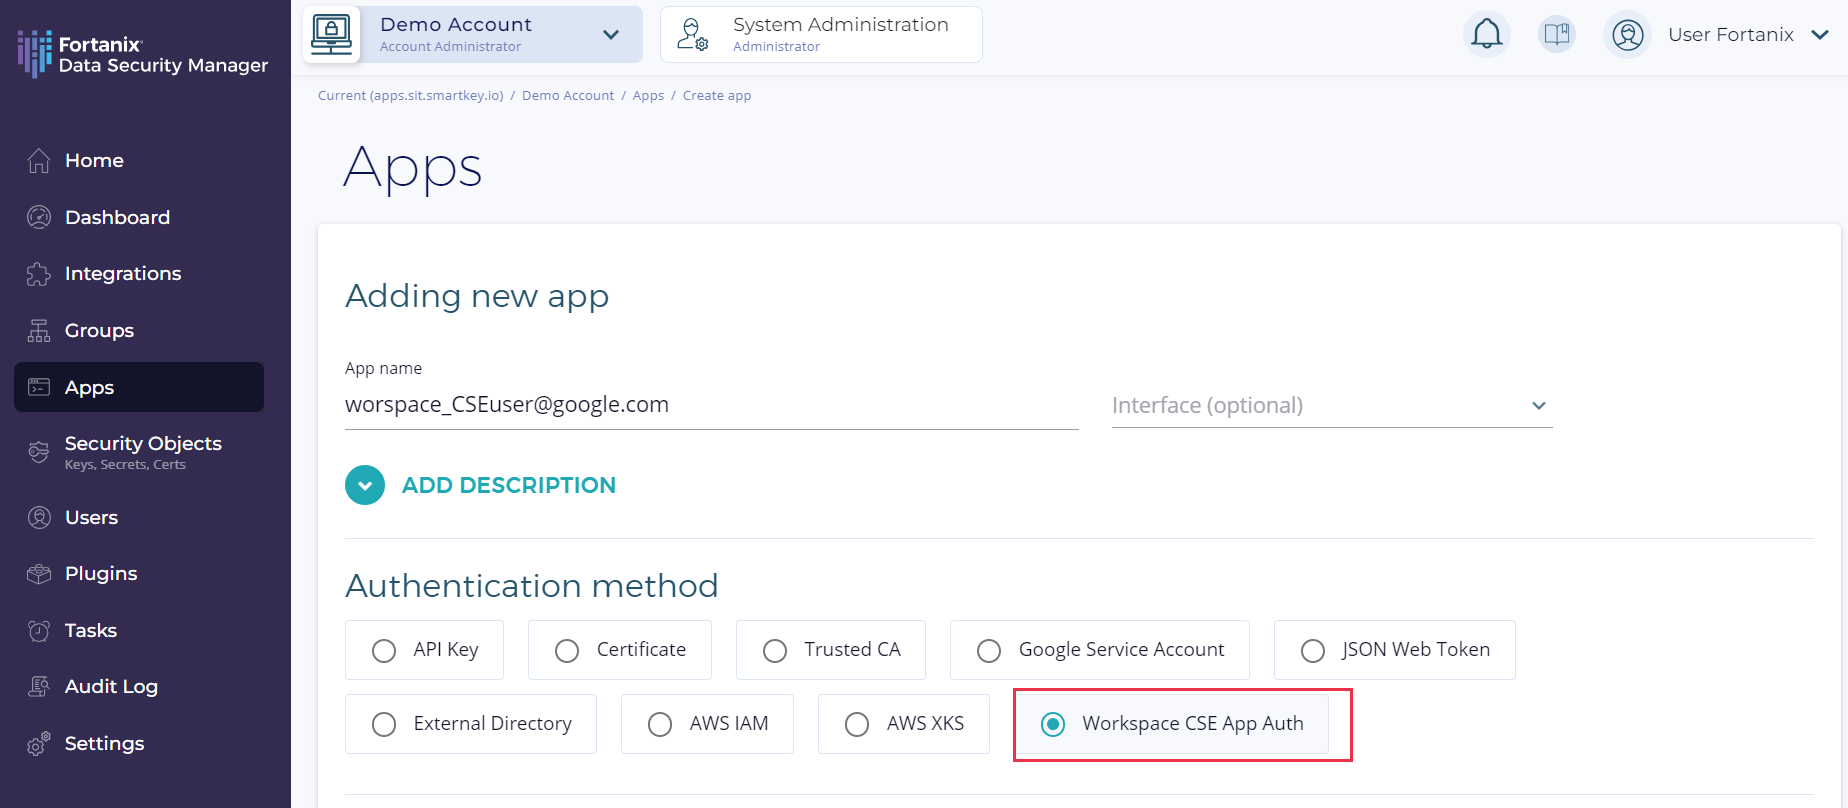The height and width of the screenshot is (808, 1848).
Task: Open the Interface (optional) dropdown
Action: click(x=1331, y=405)
